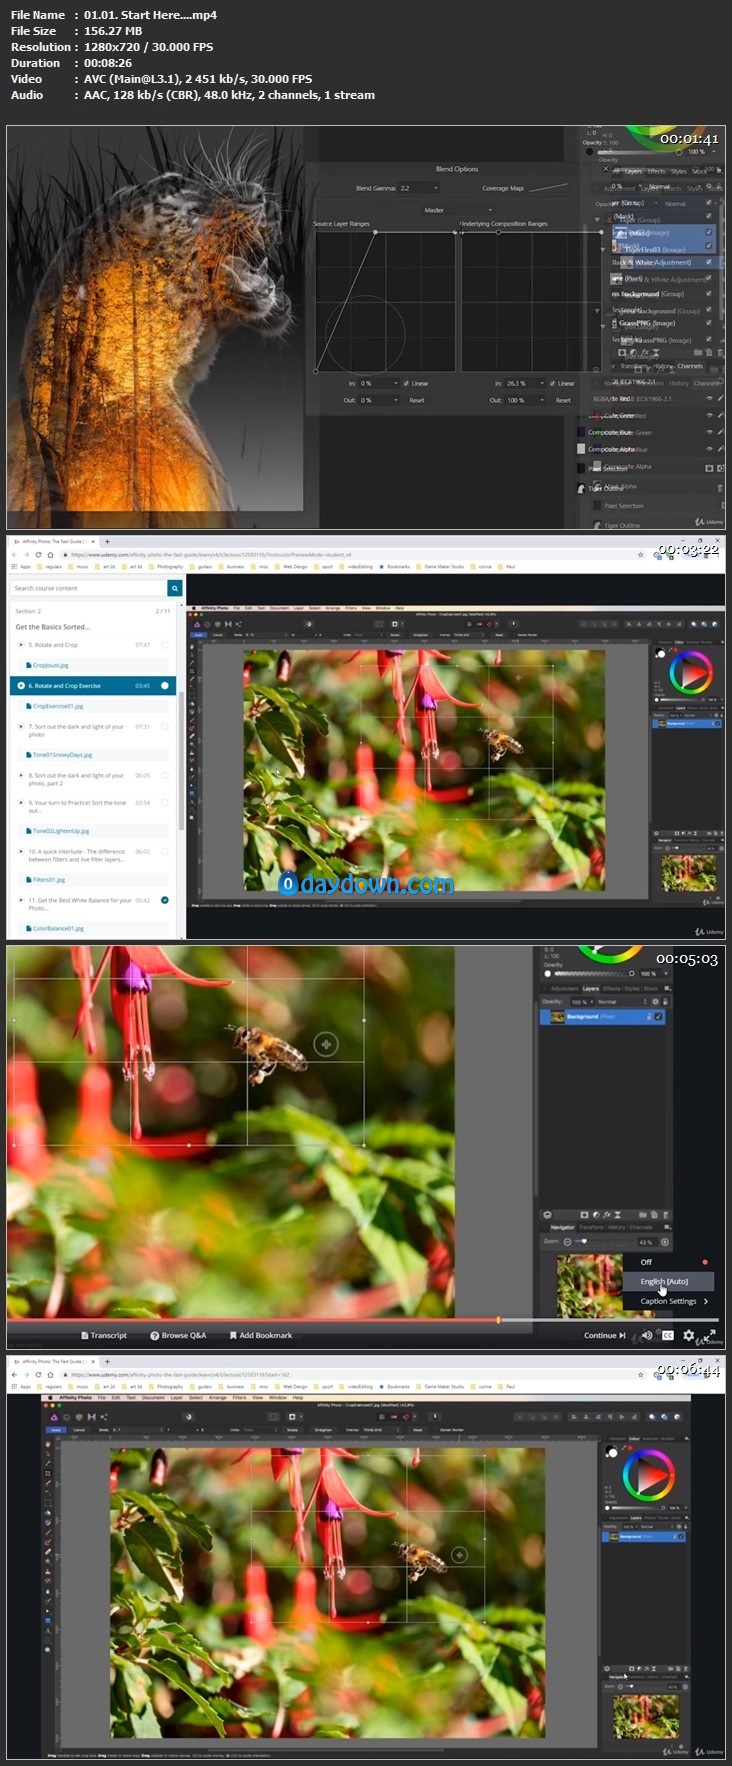This screenshot has width=732, height=1766.
Task: Open the new tab plus button in 00:03:22 frame
Action: click(x=107, y=542)
